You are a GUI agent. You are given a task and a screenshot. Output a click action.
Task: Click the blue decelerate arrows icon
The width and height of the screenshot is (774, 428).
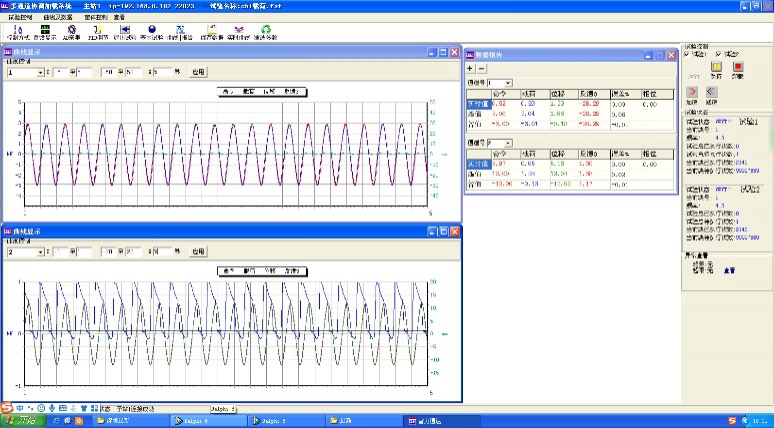[712, 91]
